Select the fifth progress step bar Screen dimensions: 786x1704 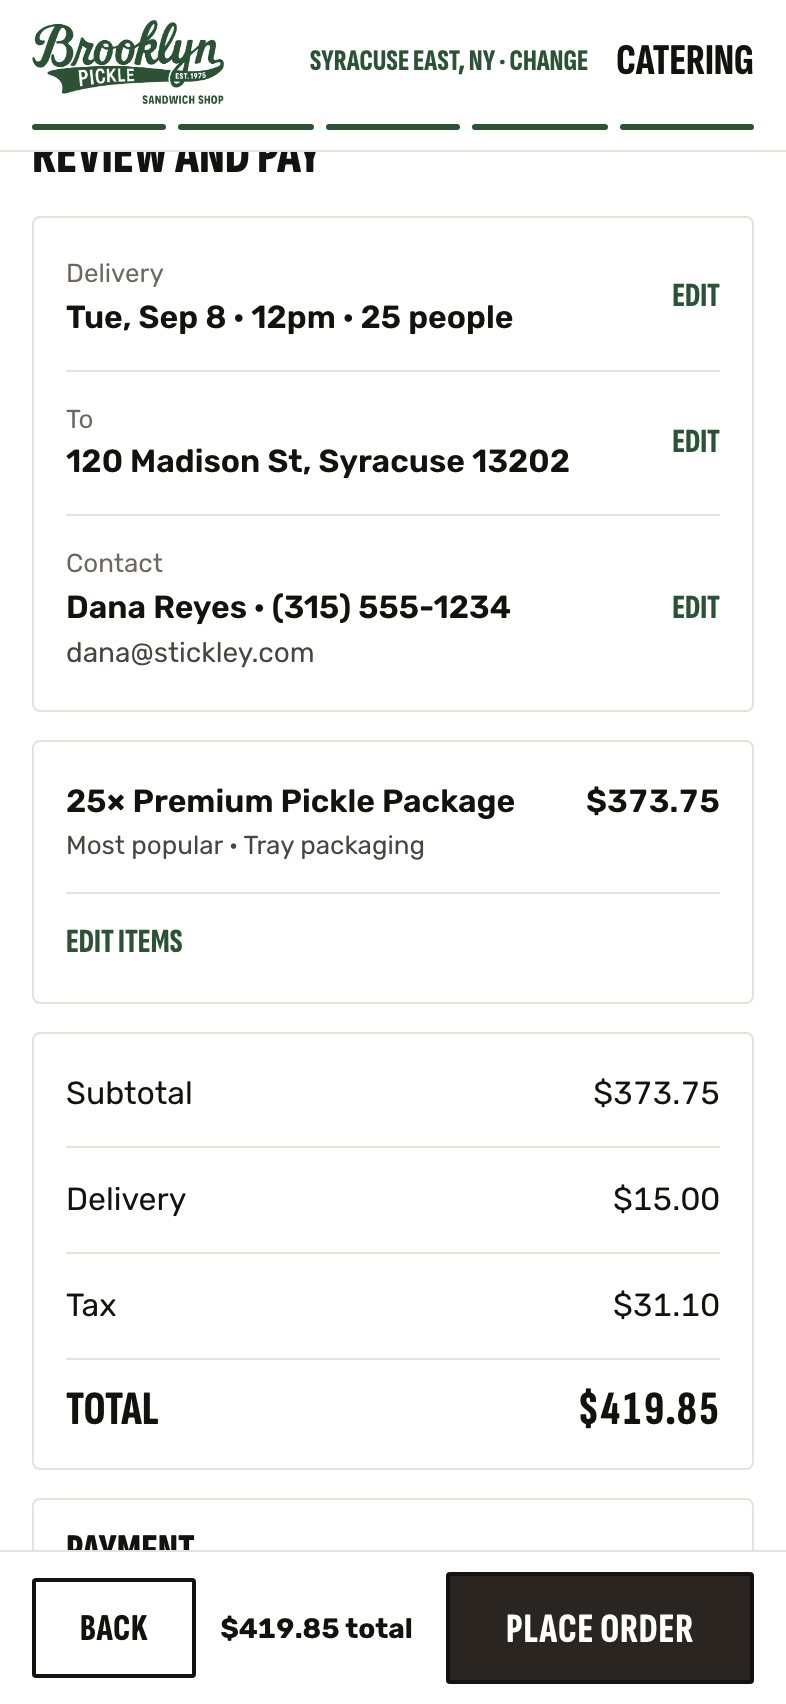click(687, 127)
